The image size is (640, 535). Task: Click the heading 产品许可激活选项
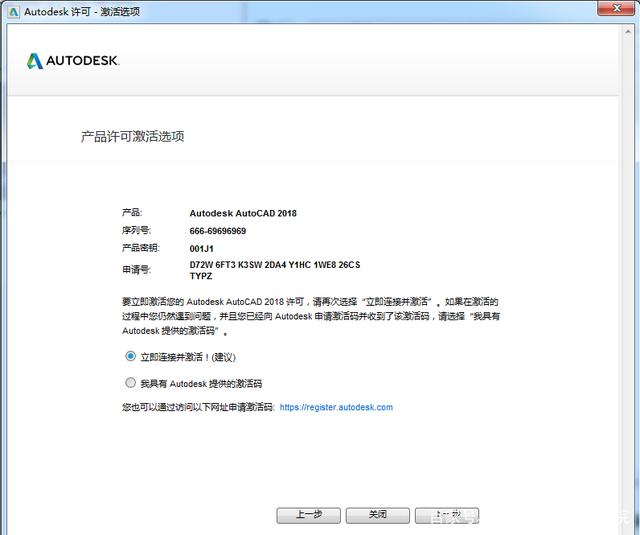pos(132,136)
